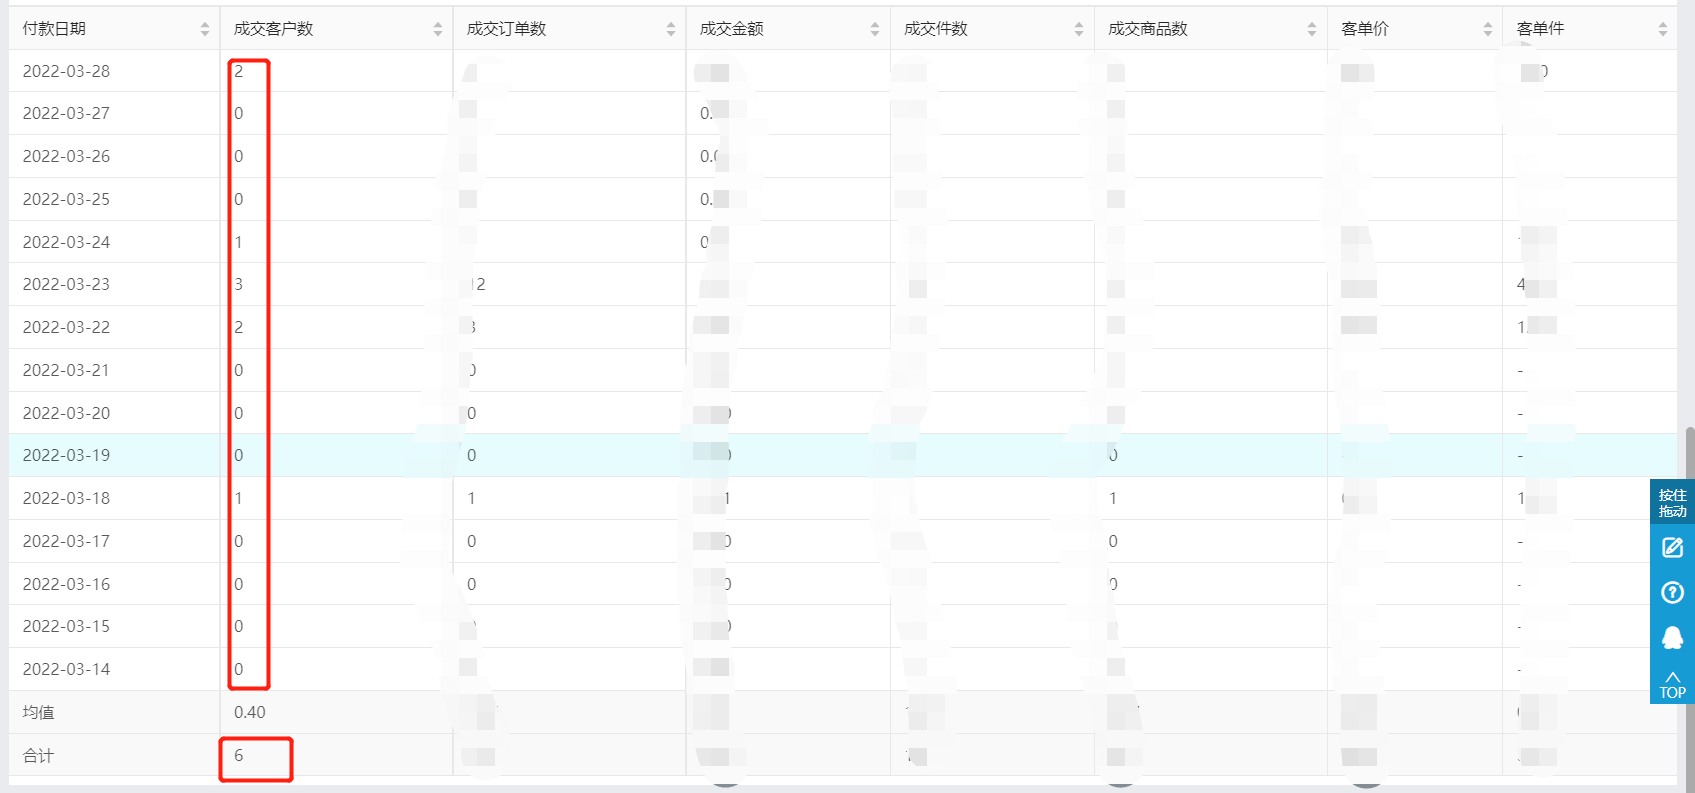This screenshot has height=793, width=1695.
Task: Sort by 付款日期 column arrows
Action: [x=205, y=29]
